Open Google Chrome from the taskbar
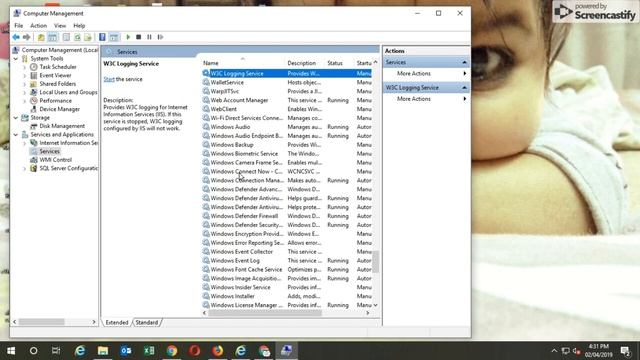 point(172,351)
